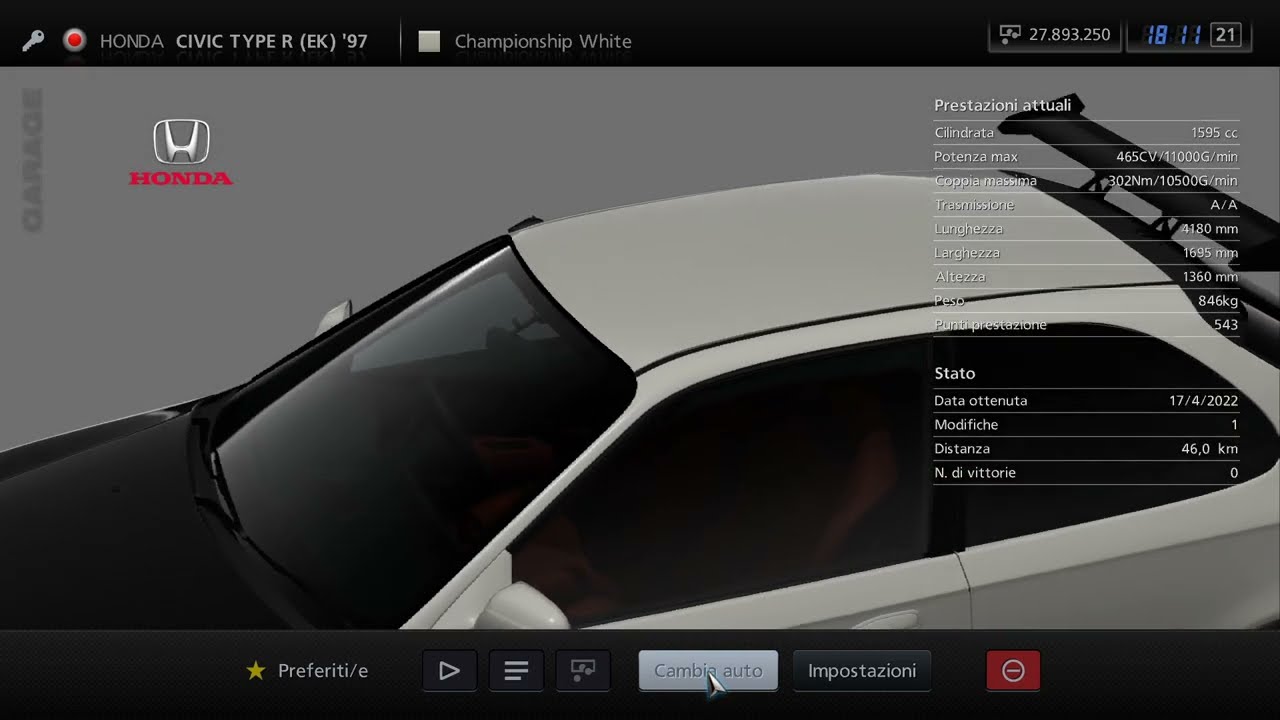The image size is (1280, 720).
Task: Click the Distanza 46,0 km row
Action: tap(1086, 448)
